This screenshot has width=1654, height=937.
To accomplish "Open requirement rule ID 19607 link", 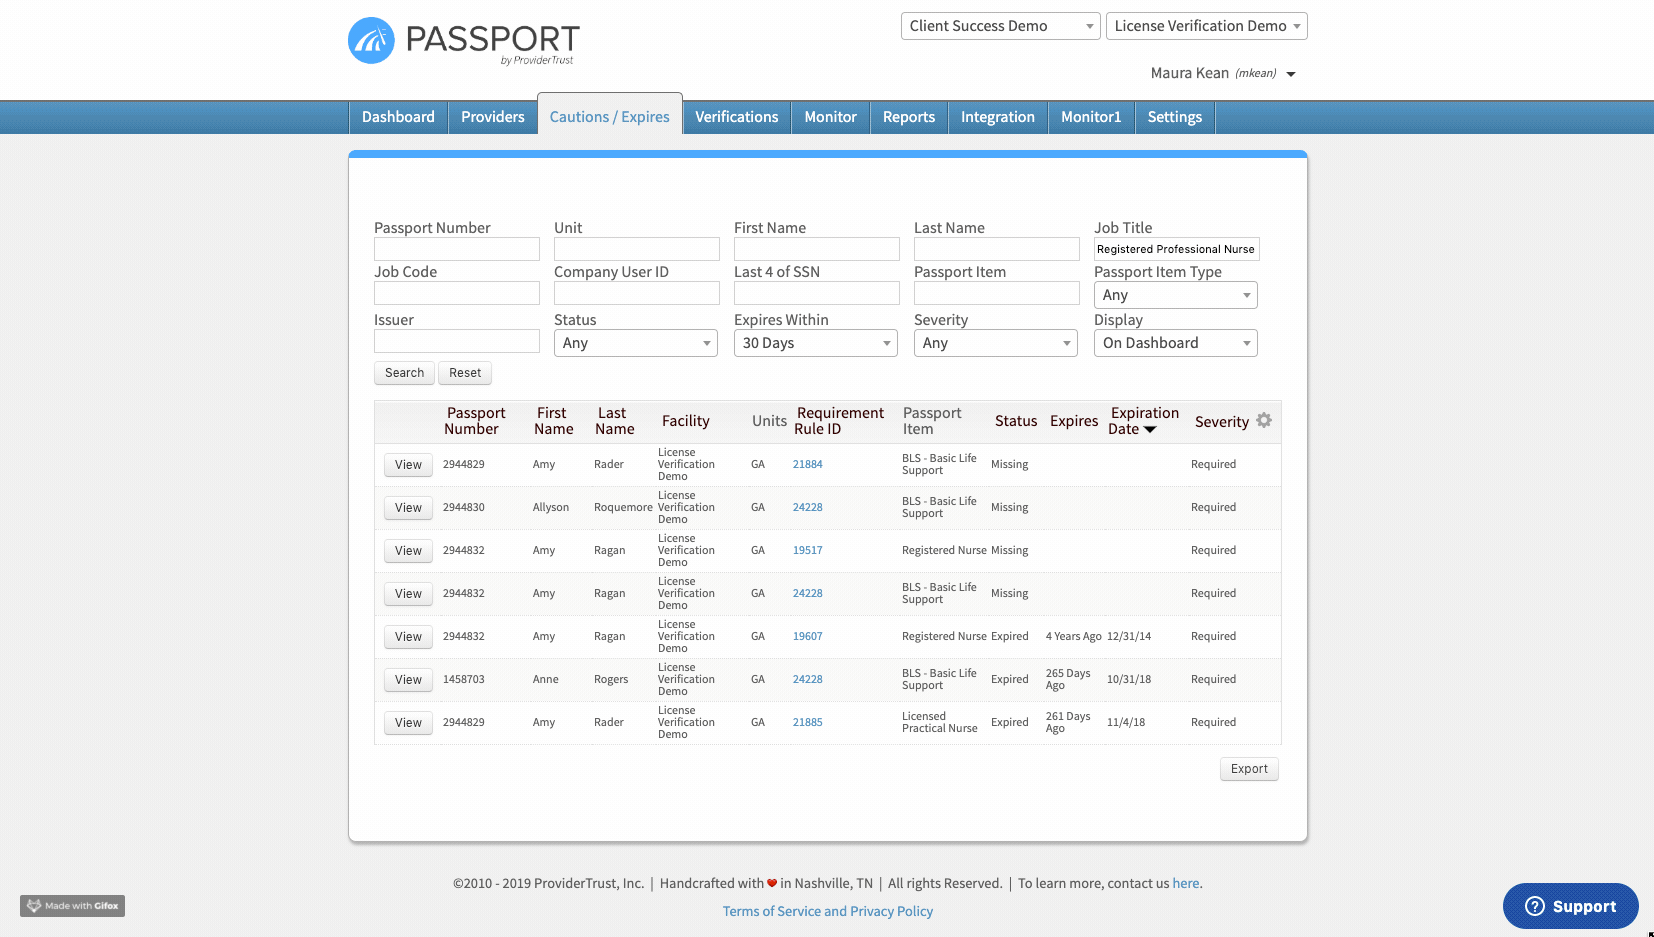I will (807, 636).
